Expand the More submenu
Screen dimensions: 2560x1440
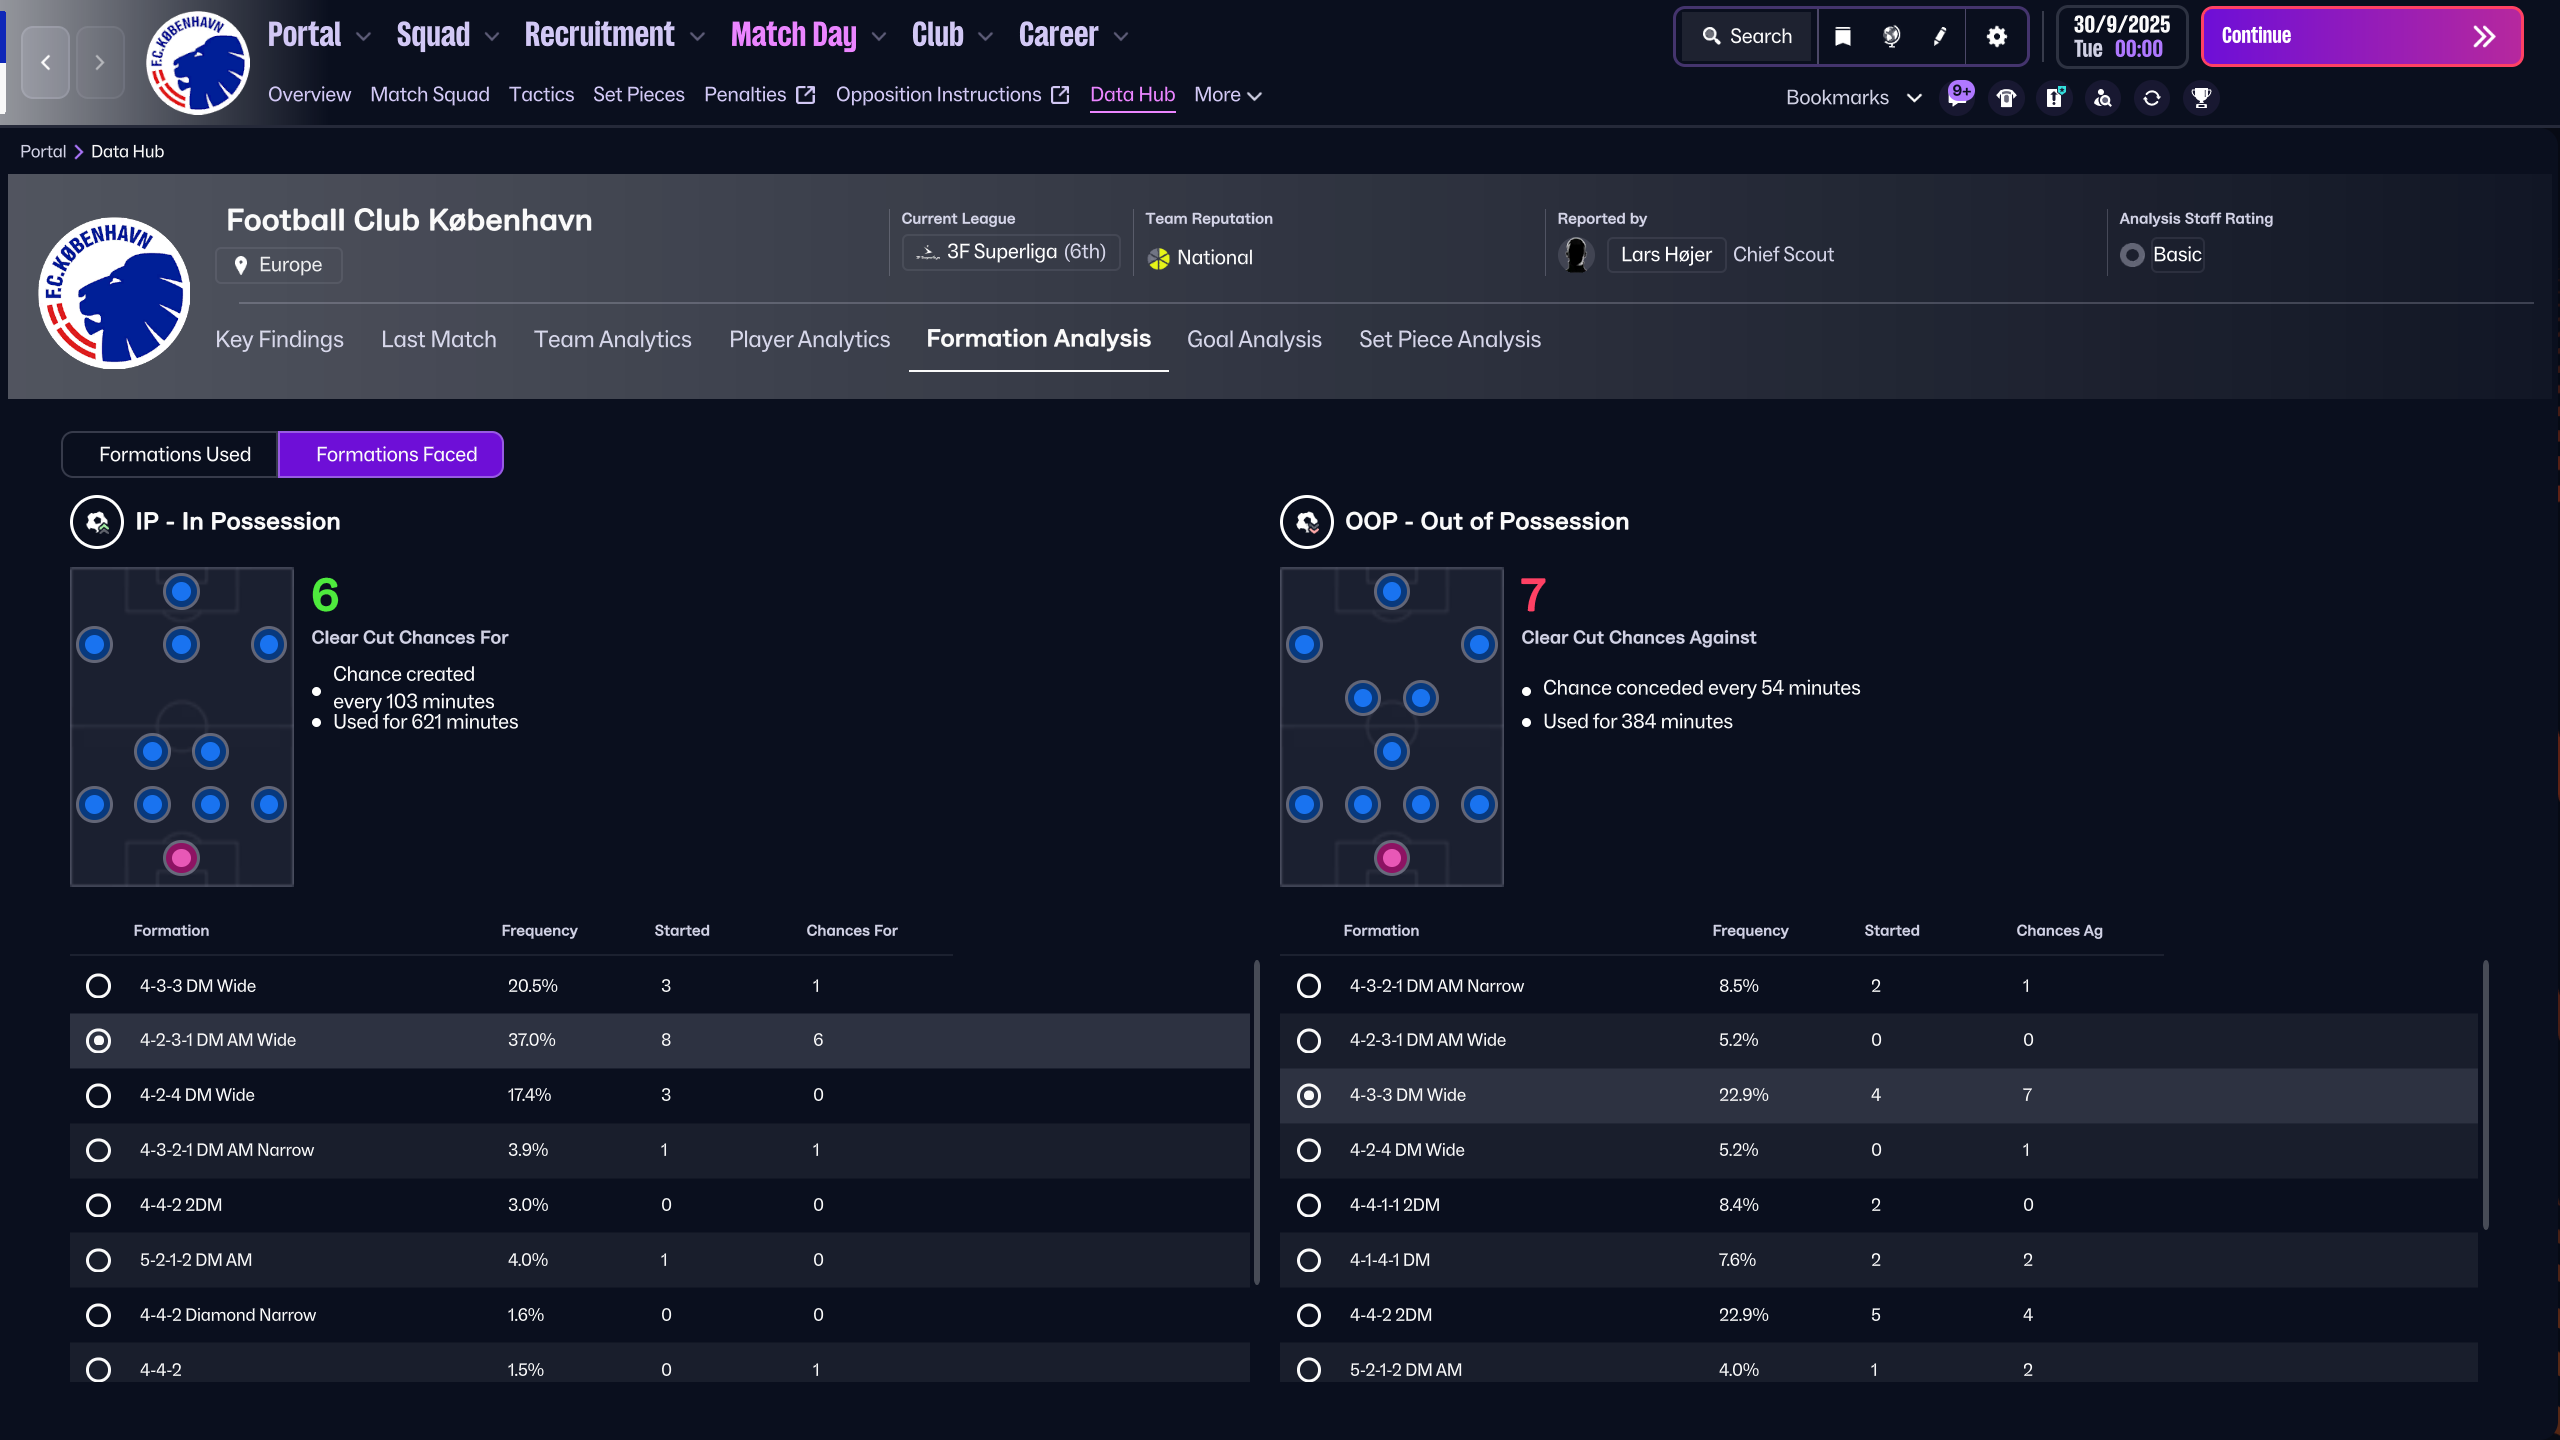[1227, 95]
